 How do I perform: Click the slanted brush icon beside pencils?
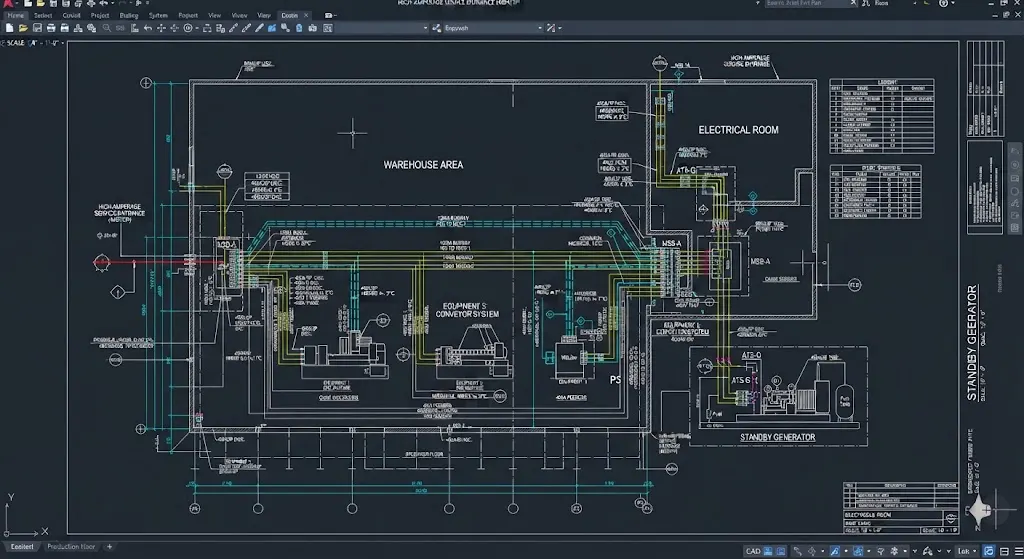[x=259, y=28]
